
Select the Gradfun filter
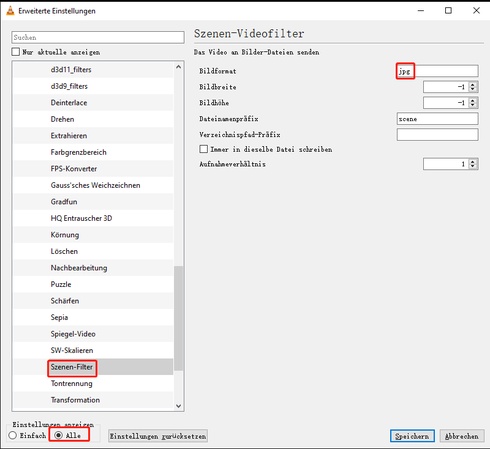[x=93, y=202]
